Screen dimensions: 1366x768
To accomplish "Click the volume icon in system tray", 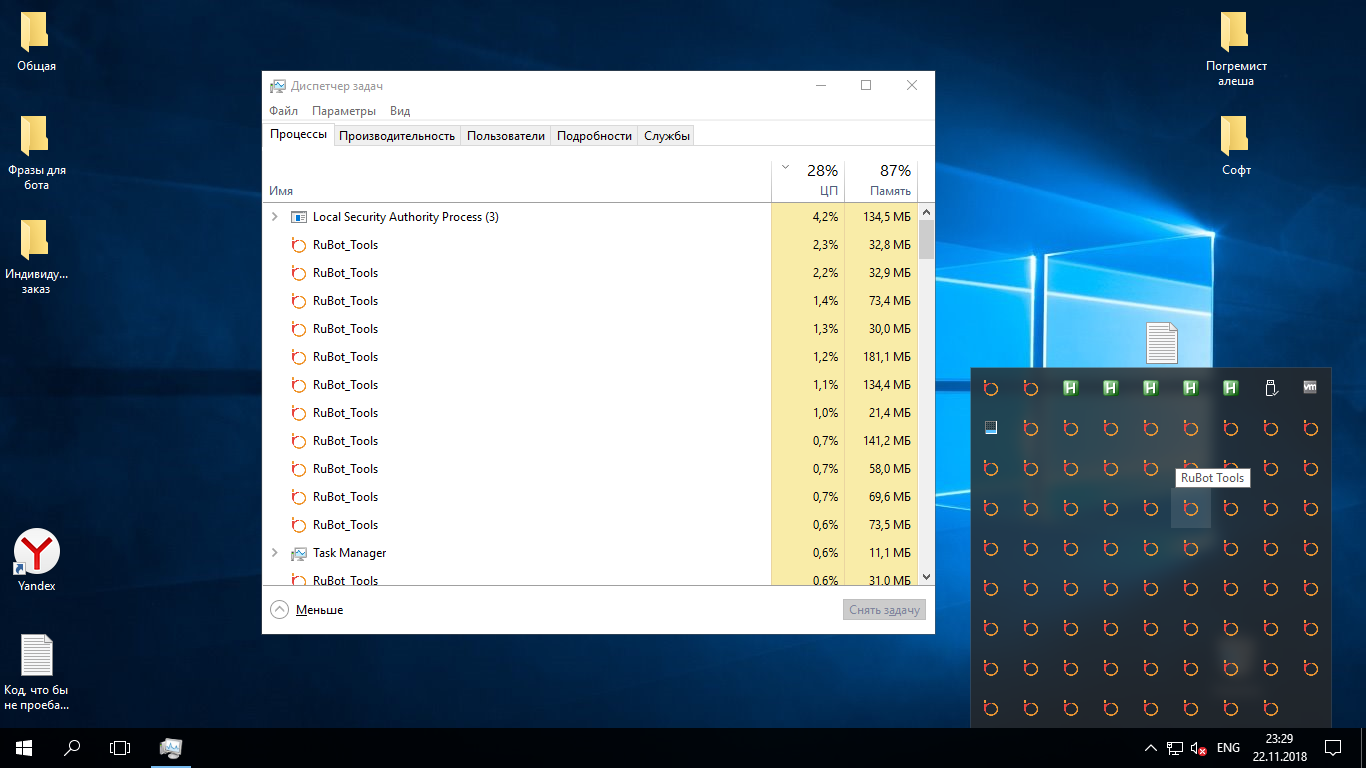I will pos(1198,748).
